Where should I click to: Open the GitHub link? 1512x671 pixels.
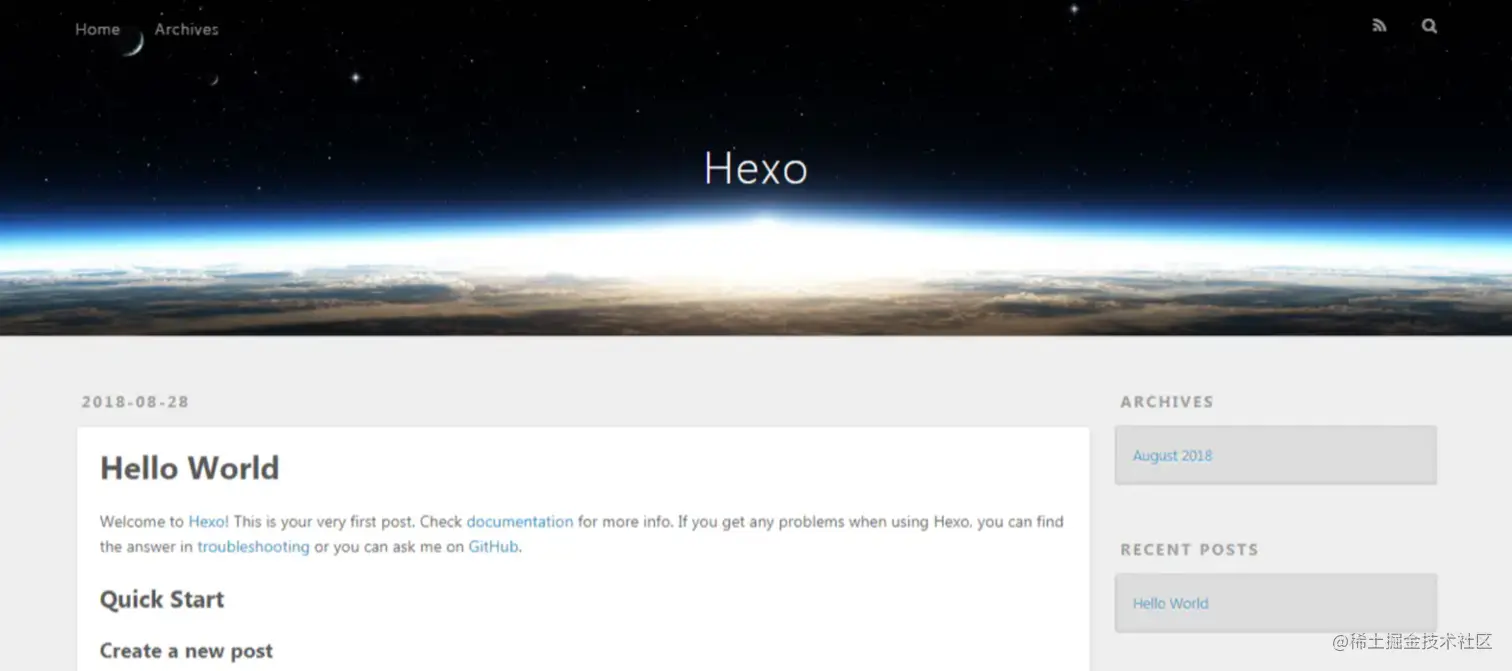[x=493, y=547]
